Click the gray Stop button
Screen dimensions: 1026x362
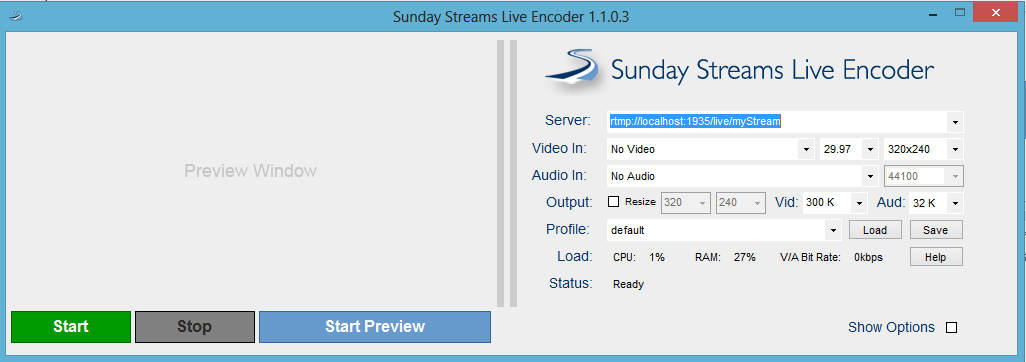pyautogui.click(x=194, y=327)
